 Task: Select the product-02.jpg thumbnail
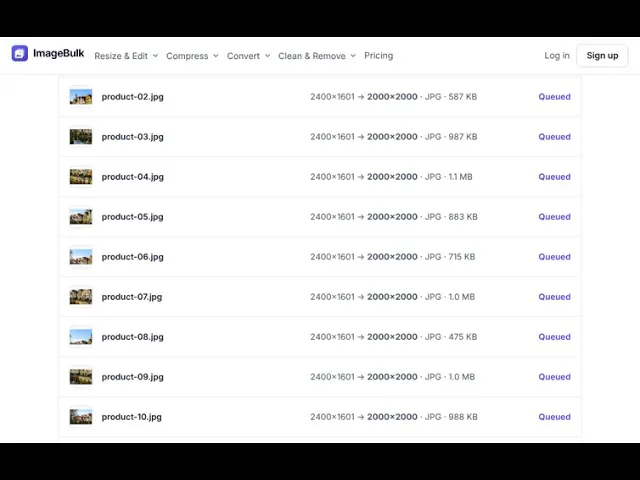81,97
